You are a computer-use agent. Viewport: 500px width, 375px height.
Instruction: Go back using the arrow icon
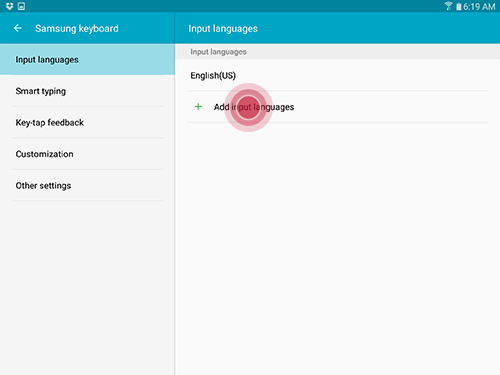tap(18, 28)
